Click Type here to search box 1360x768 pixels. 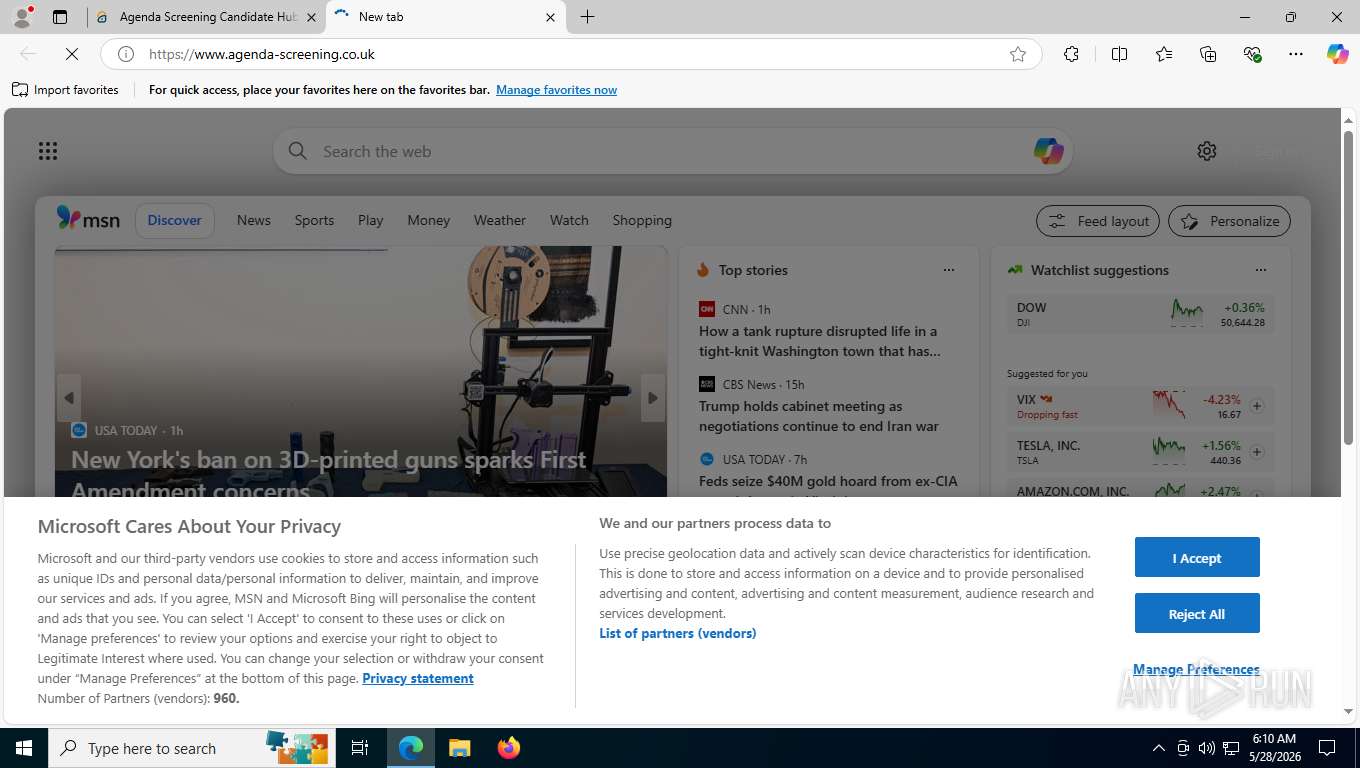coord(192,748)
